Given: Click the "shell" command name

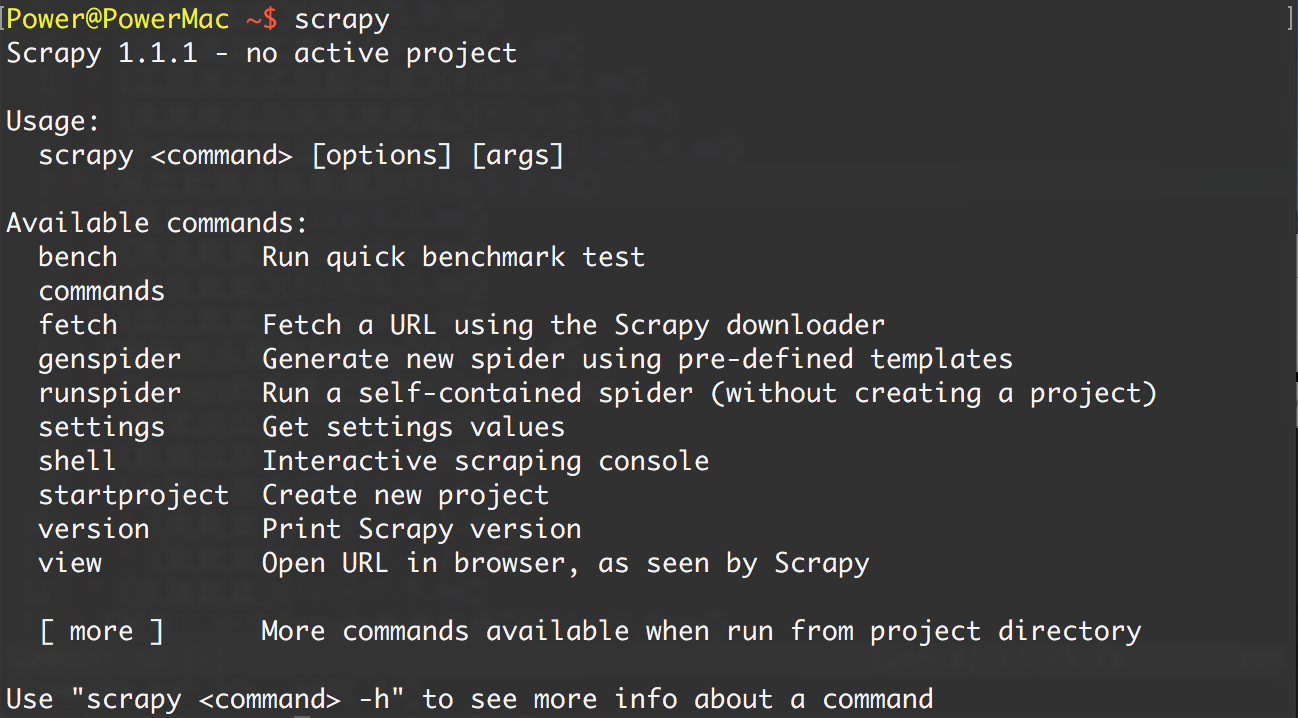Looking at the screenshot, I should point(78,461).
